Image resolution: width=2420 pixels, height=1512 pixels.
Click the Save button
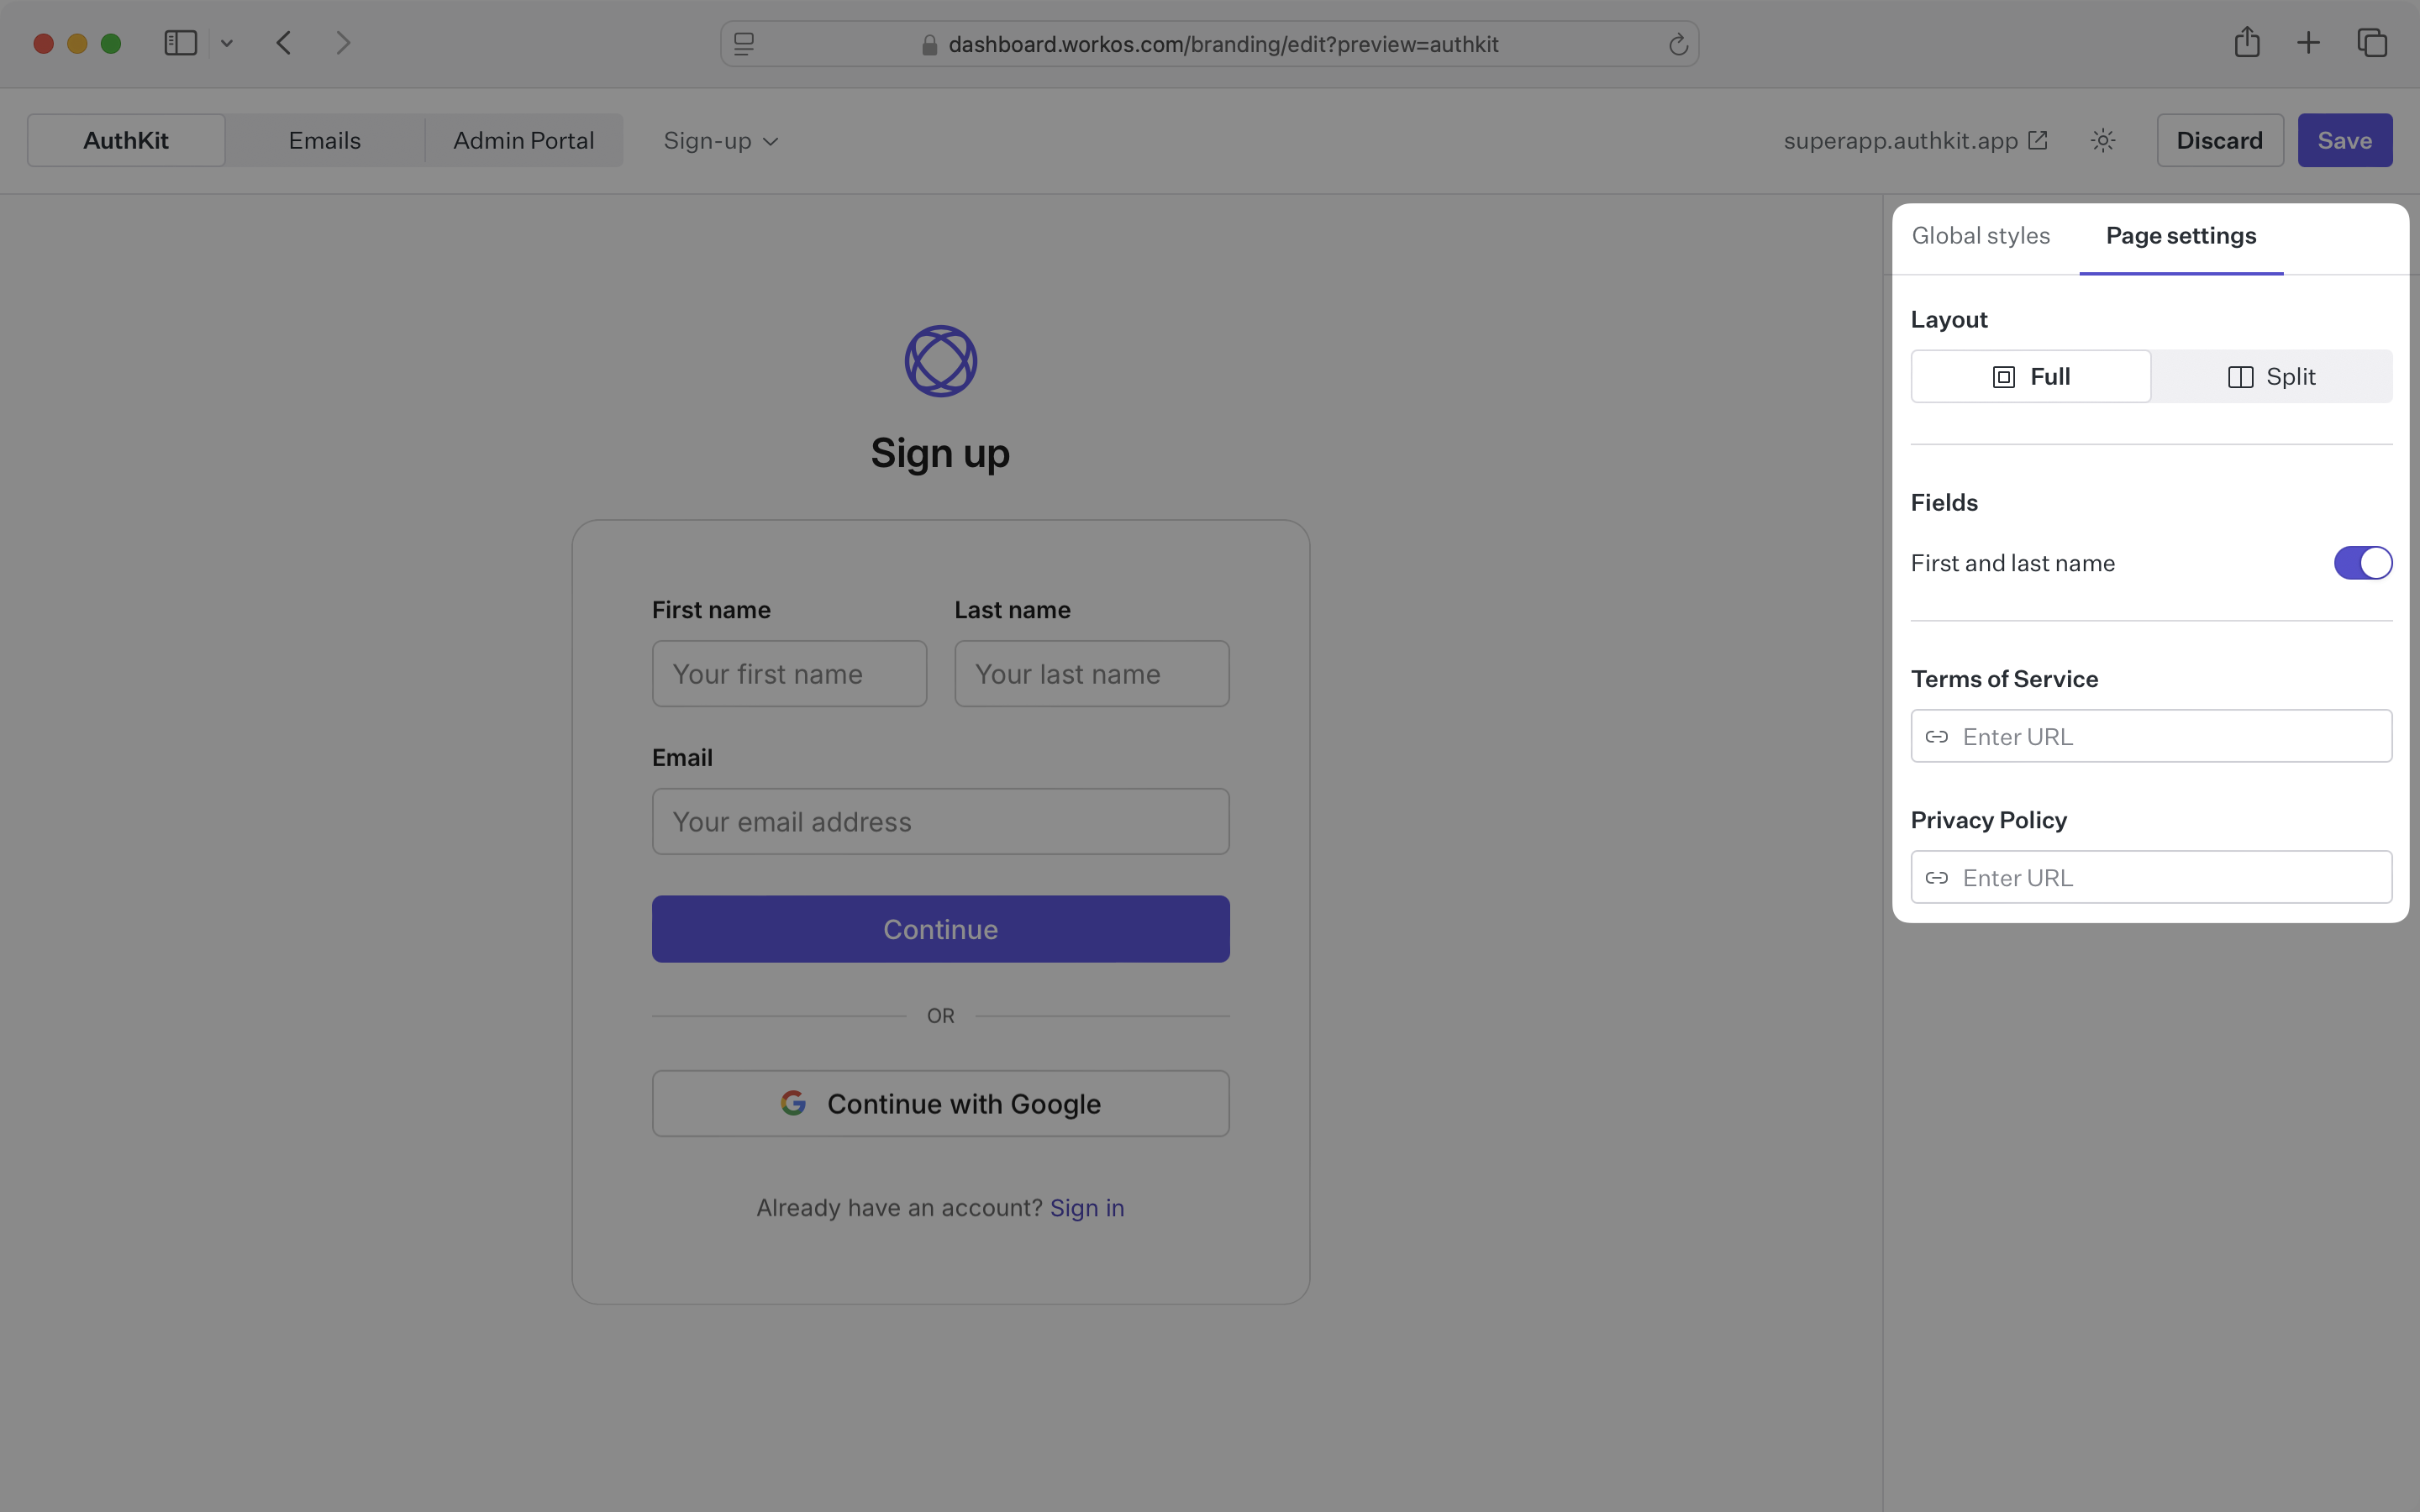2345,139
